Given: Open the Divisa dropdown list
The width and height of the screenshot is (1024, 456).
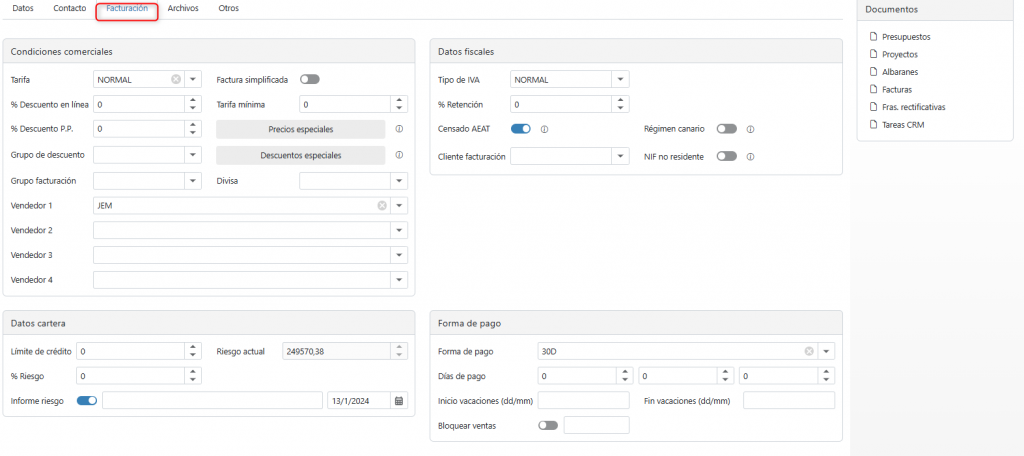Looking at the screenshot, I should 399,181.
